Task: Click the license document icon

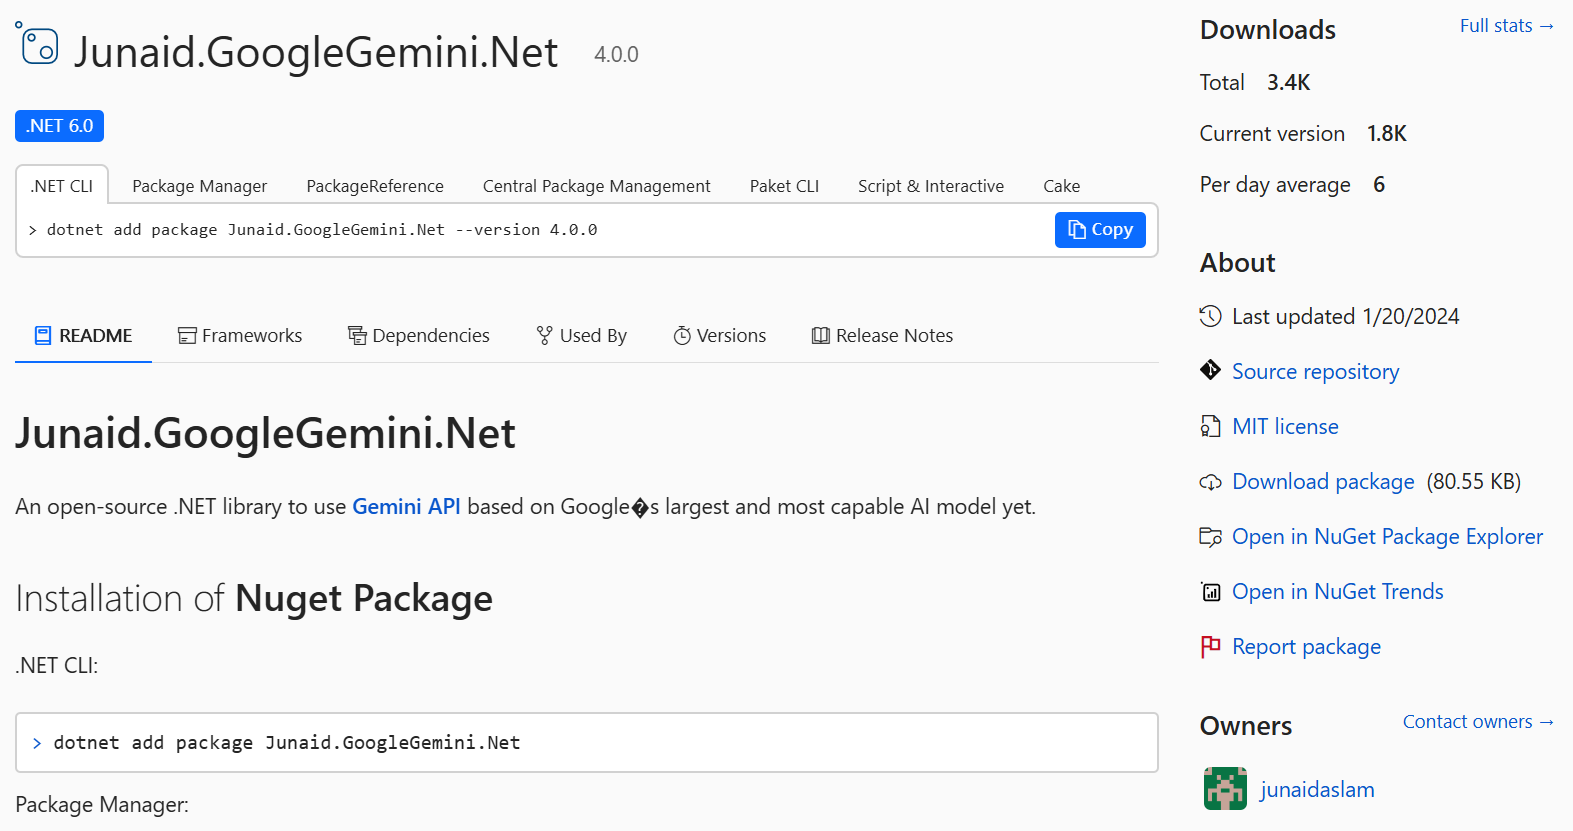Action: [x=1210, y=426]
